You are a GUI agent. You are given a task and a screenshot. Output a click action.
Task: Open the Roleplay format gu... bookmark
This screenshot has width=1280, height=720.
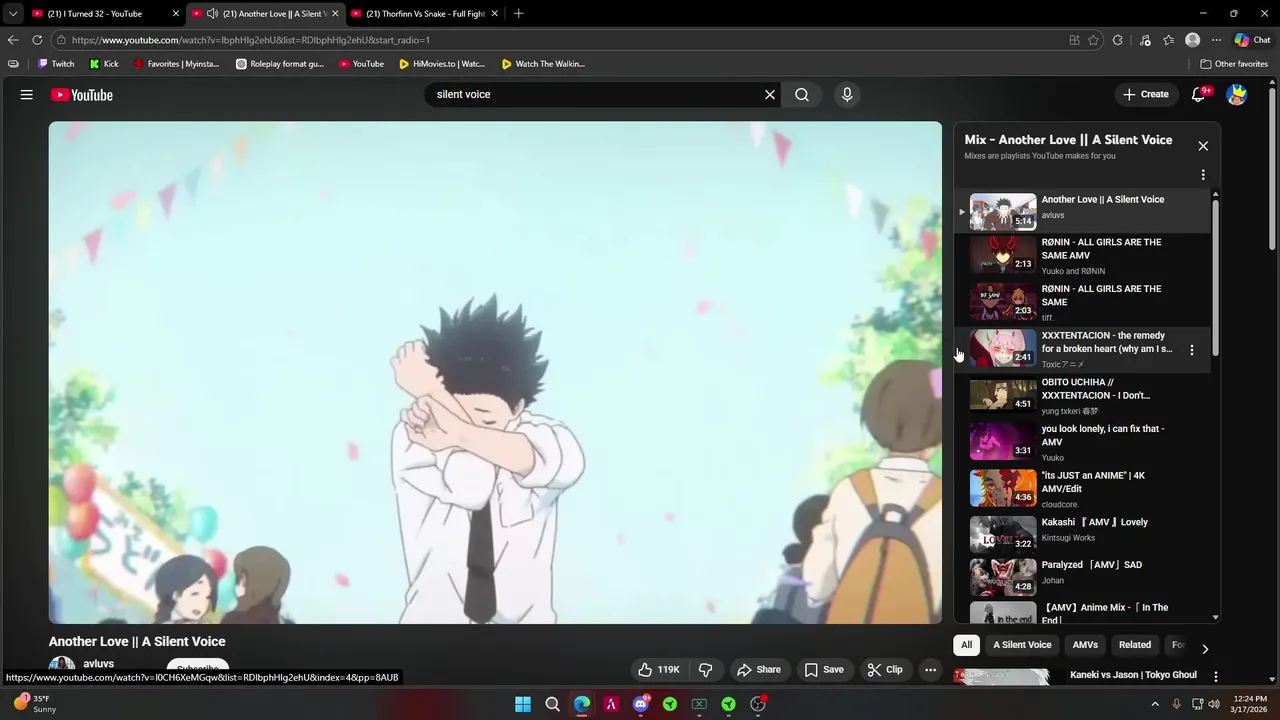280,64
